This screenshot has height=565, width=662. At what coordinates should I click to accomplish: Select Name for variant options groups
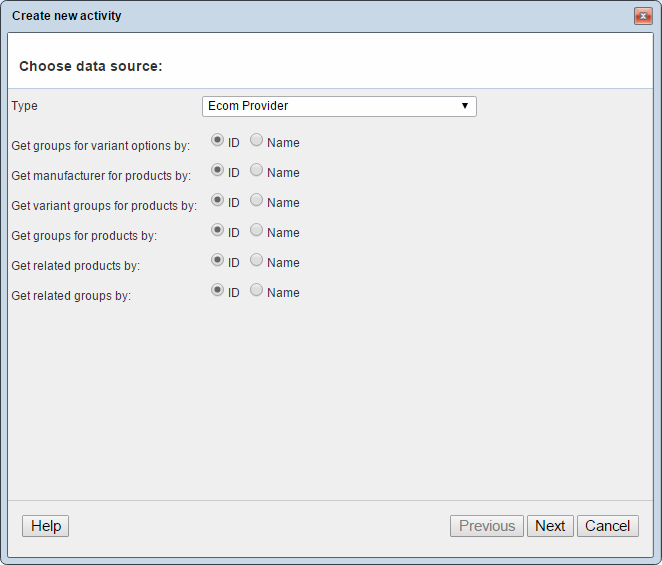(257, 141)
